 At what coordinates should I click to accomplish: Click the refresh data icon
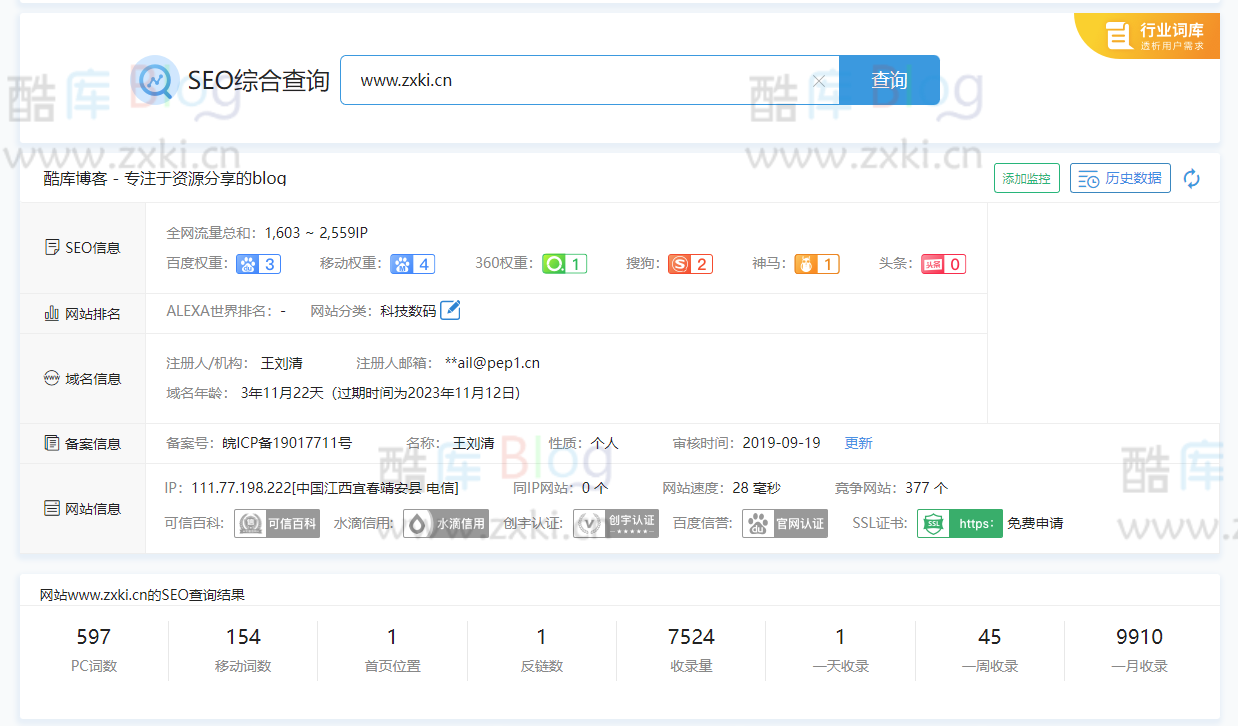point(1191,179)
